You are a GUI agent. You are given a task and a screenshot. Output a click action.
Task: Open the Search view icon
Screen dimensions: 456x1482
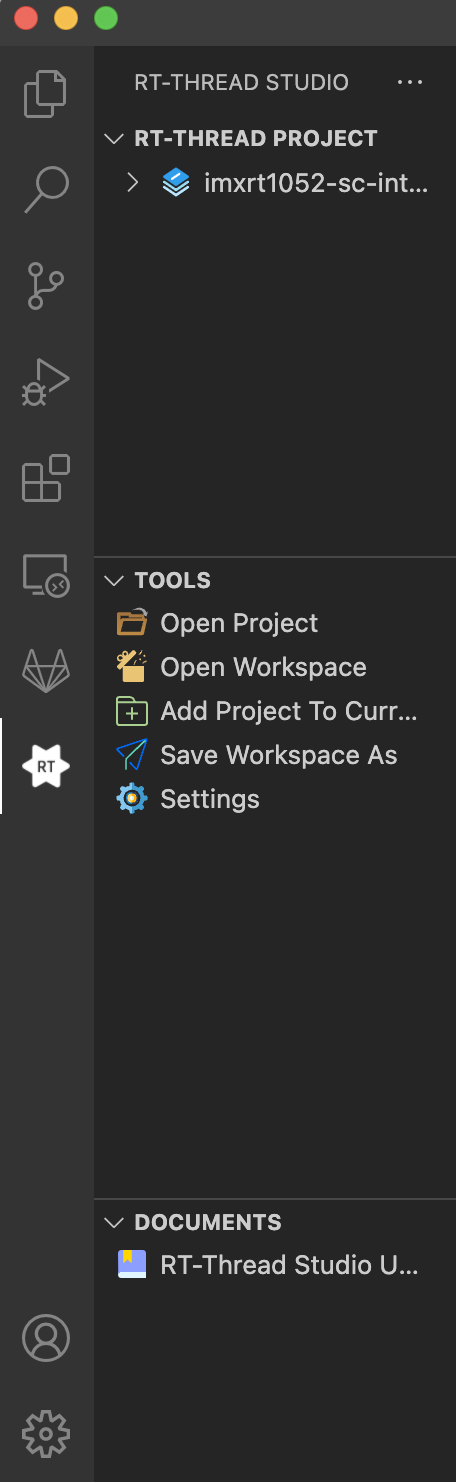click(46, 190)
